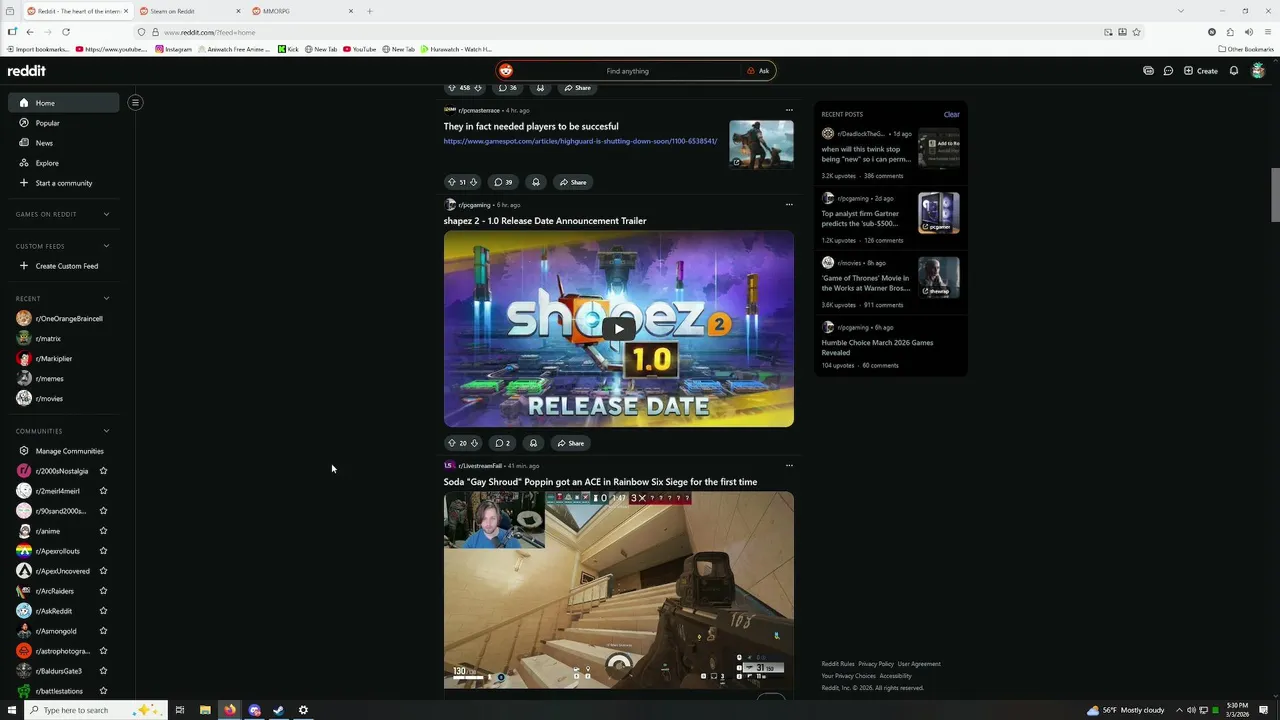Clear the Recent Posts list
Viewport: 1280px width, 720px height.
coord(951,114)
